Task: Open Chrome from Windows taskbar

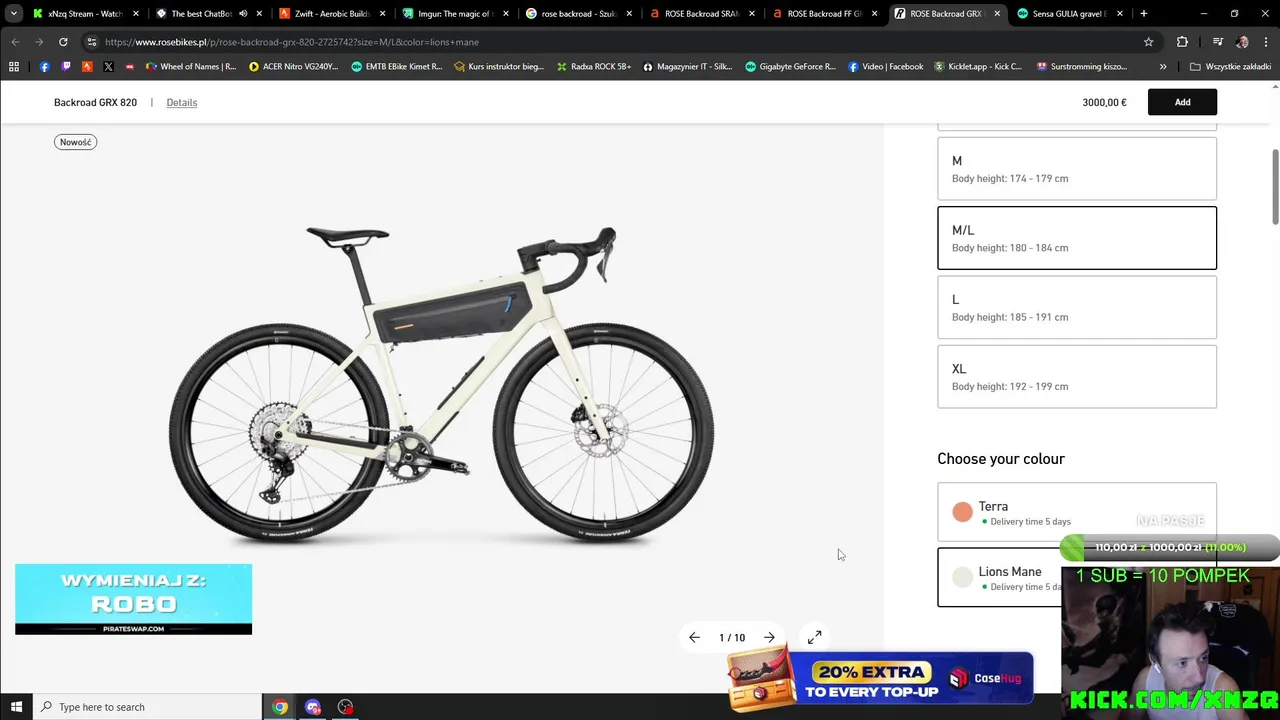Action: pos(280,707)
